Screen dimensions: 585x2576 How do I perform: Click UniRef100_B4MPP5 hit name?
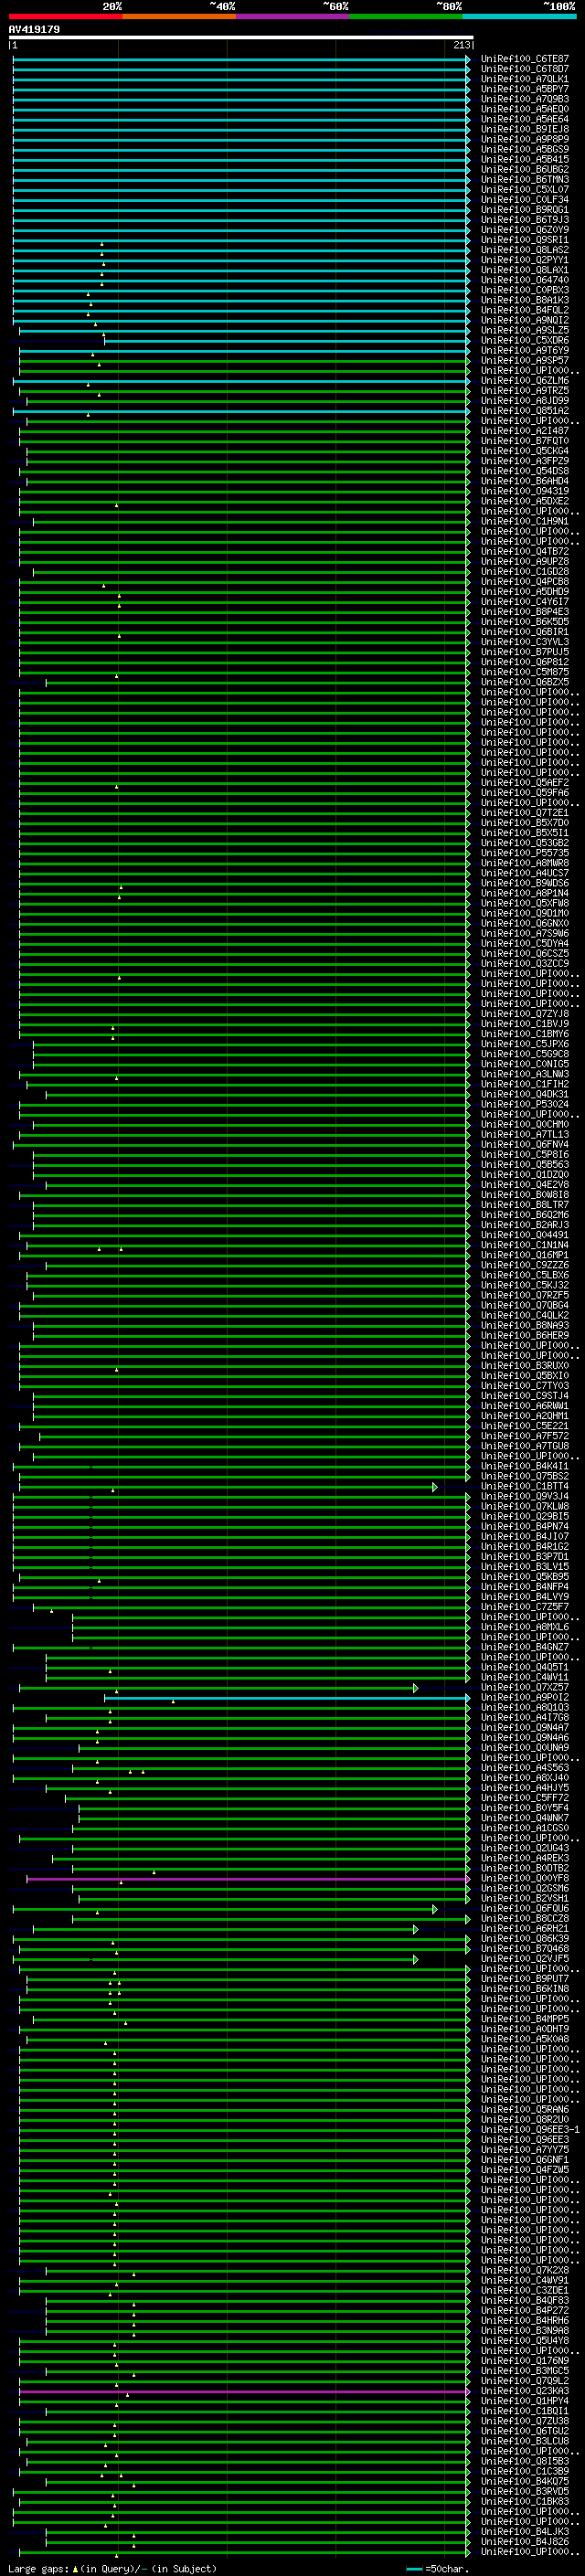coord(525,2019)
